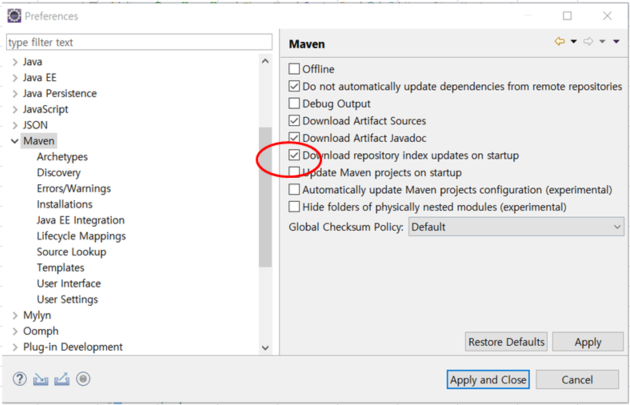
Task: Click Apply and Close button
Action: coord(488,380)
